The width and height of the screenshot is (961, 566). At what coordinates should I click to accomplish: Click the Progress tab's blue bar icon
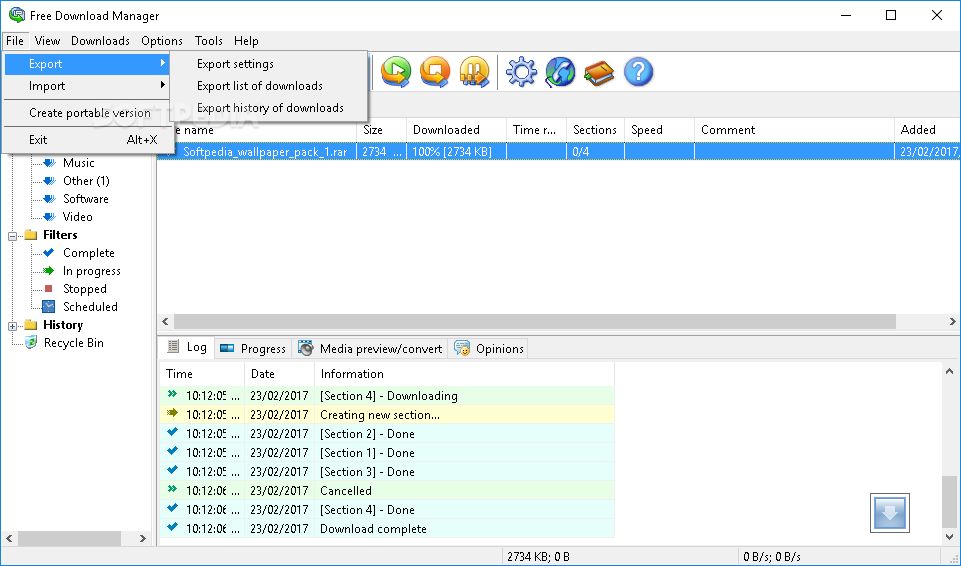(x=227, y=349)
